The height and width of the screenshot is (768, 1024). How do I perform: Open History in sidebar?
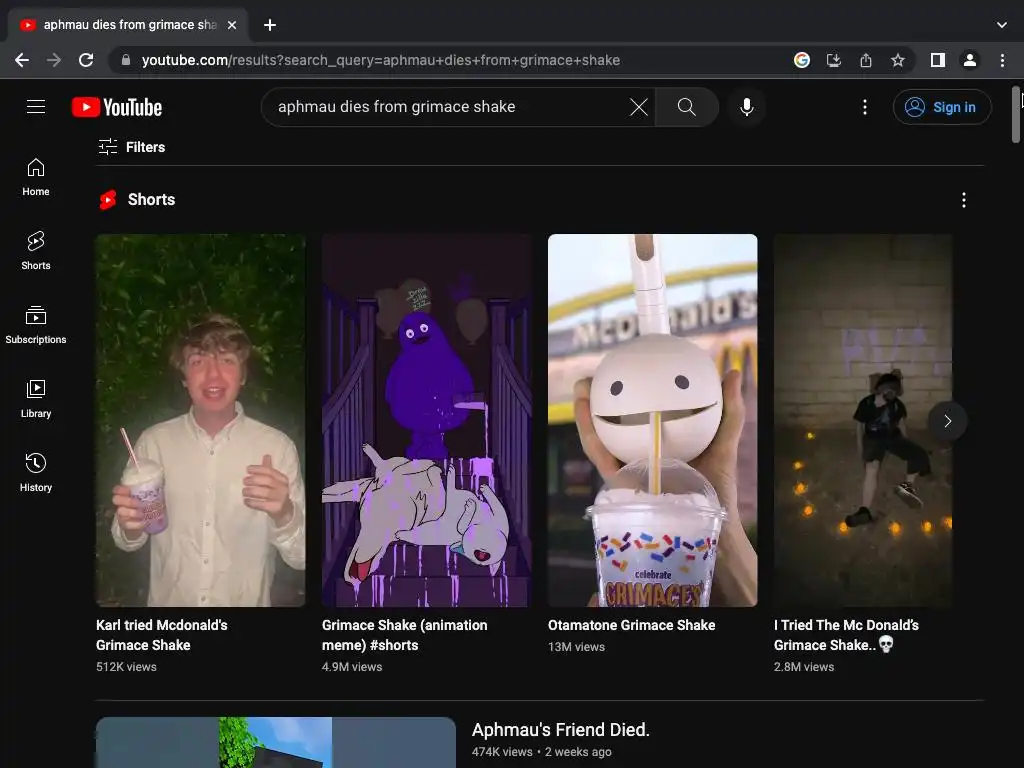36,472
